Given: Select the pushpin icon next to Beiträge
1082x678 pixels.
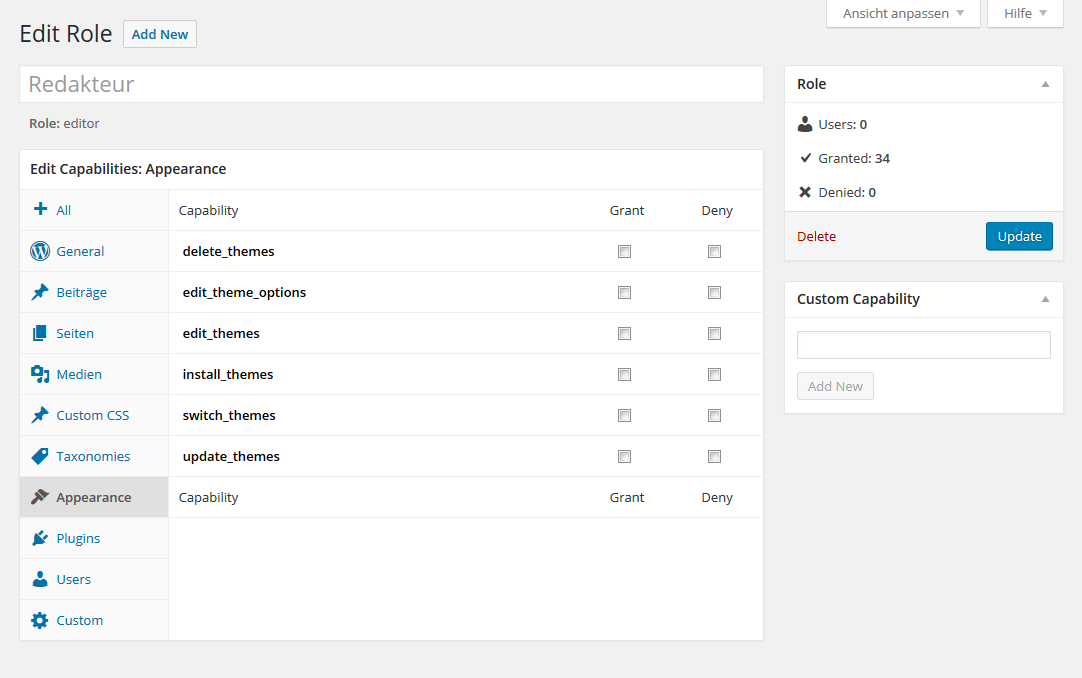Looking at the screenshot, I should tap(40, 292).
